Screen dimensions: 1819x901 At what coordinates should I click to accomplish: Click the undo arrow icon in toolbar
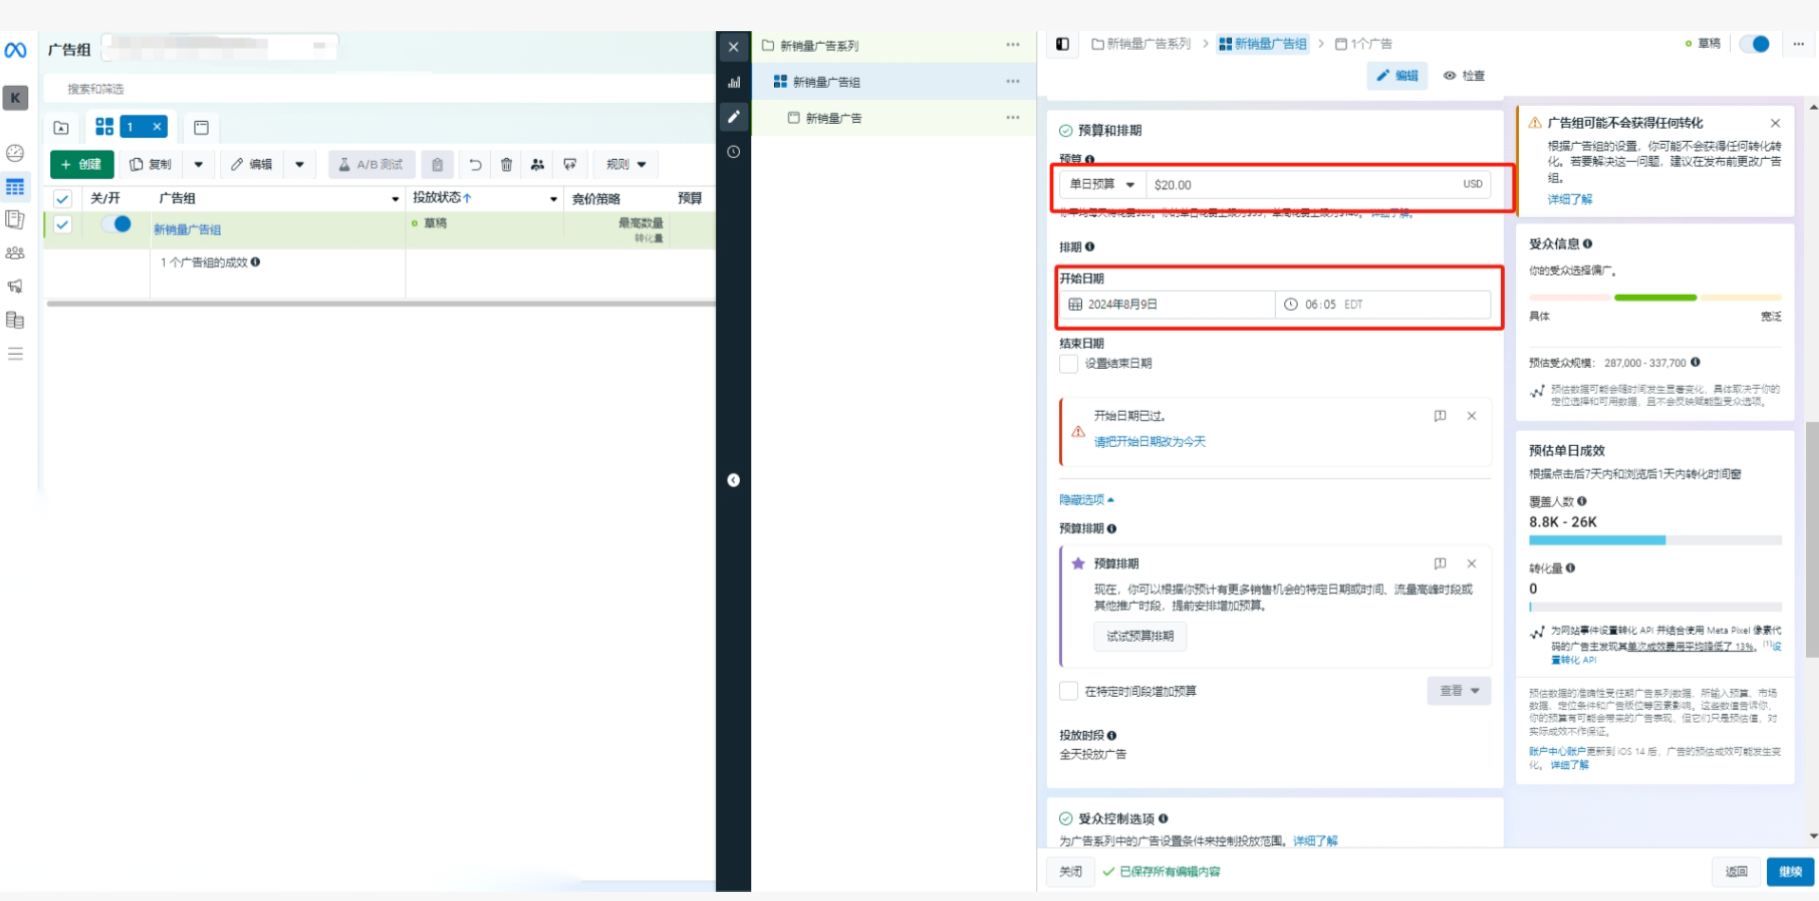(x=475, y=164)
